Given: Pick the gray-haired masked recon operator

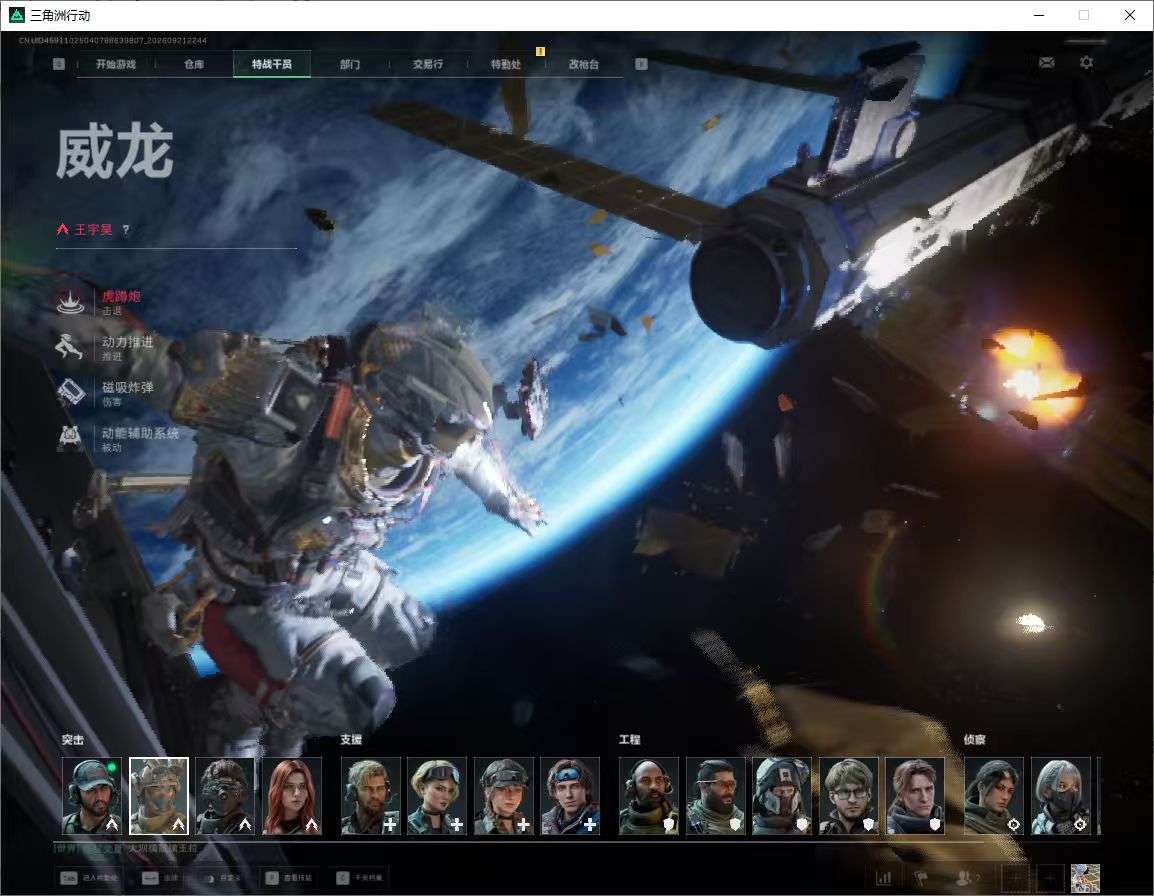Looking at the screenshot, I should (x=1061, y=796).
